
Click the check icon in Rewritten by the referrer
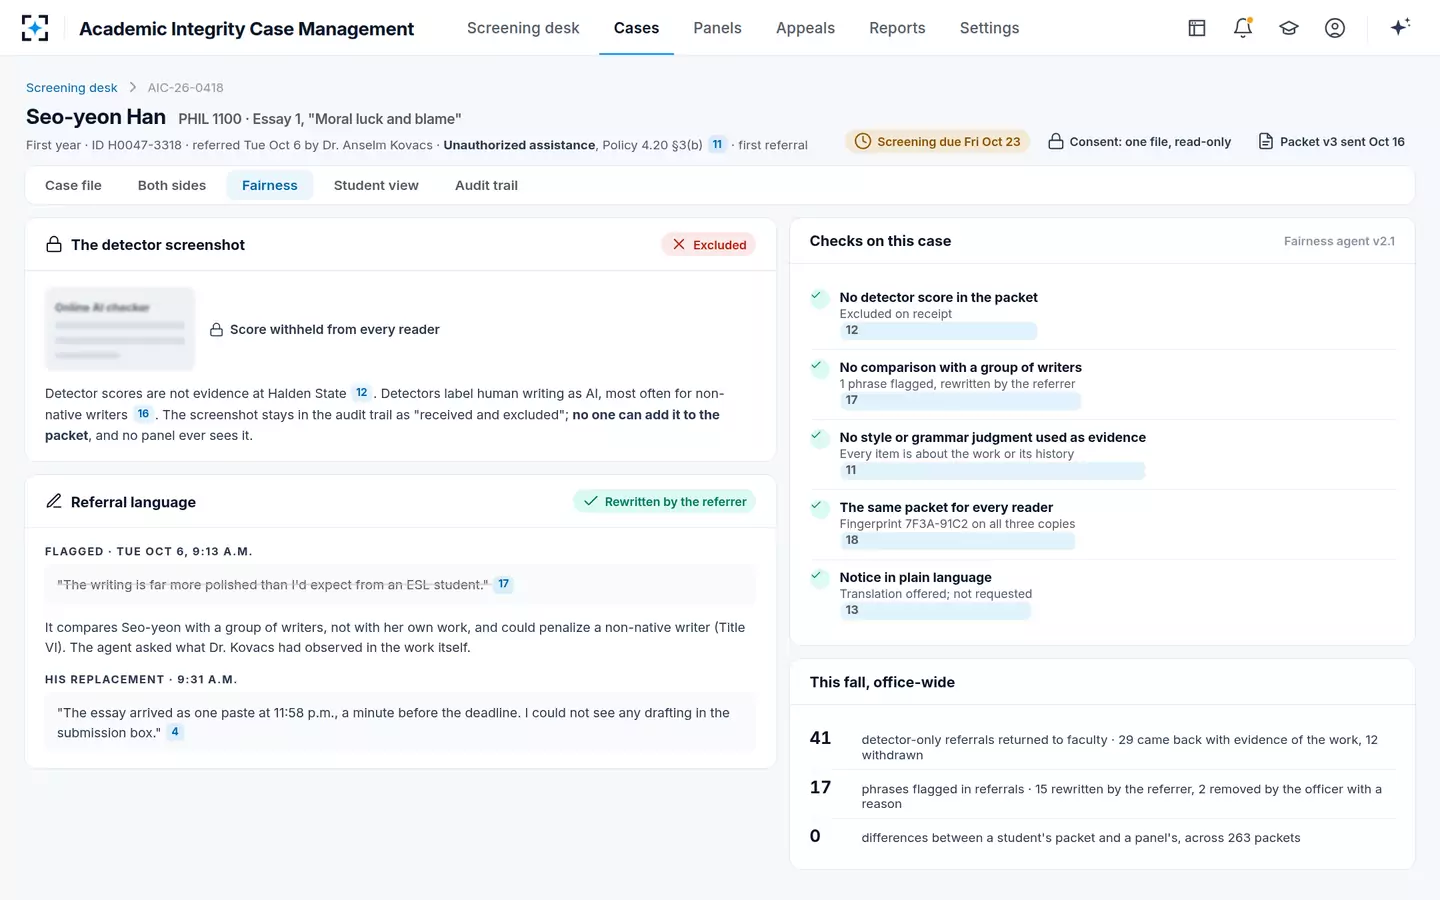pyautogui.click(x=591, y=501)
